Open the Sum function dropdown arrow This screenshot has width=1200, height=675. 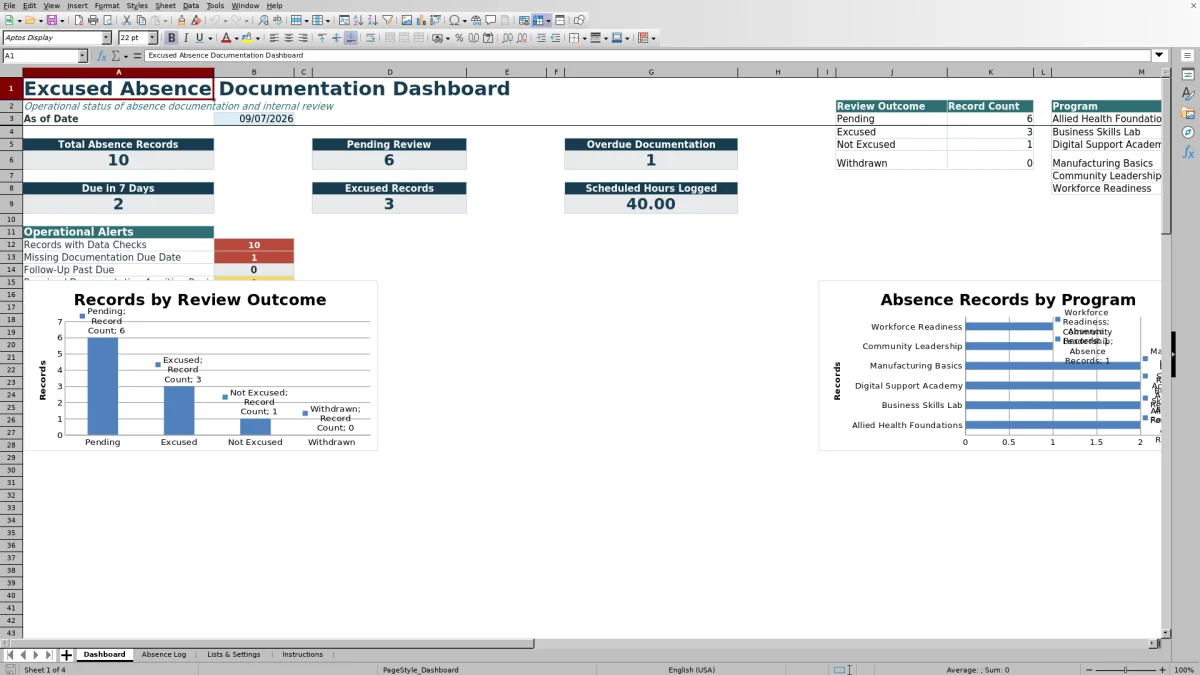(126, 56)
